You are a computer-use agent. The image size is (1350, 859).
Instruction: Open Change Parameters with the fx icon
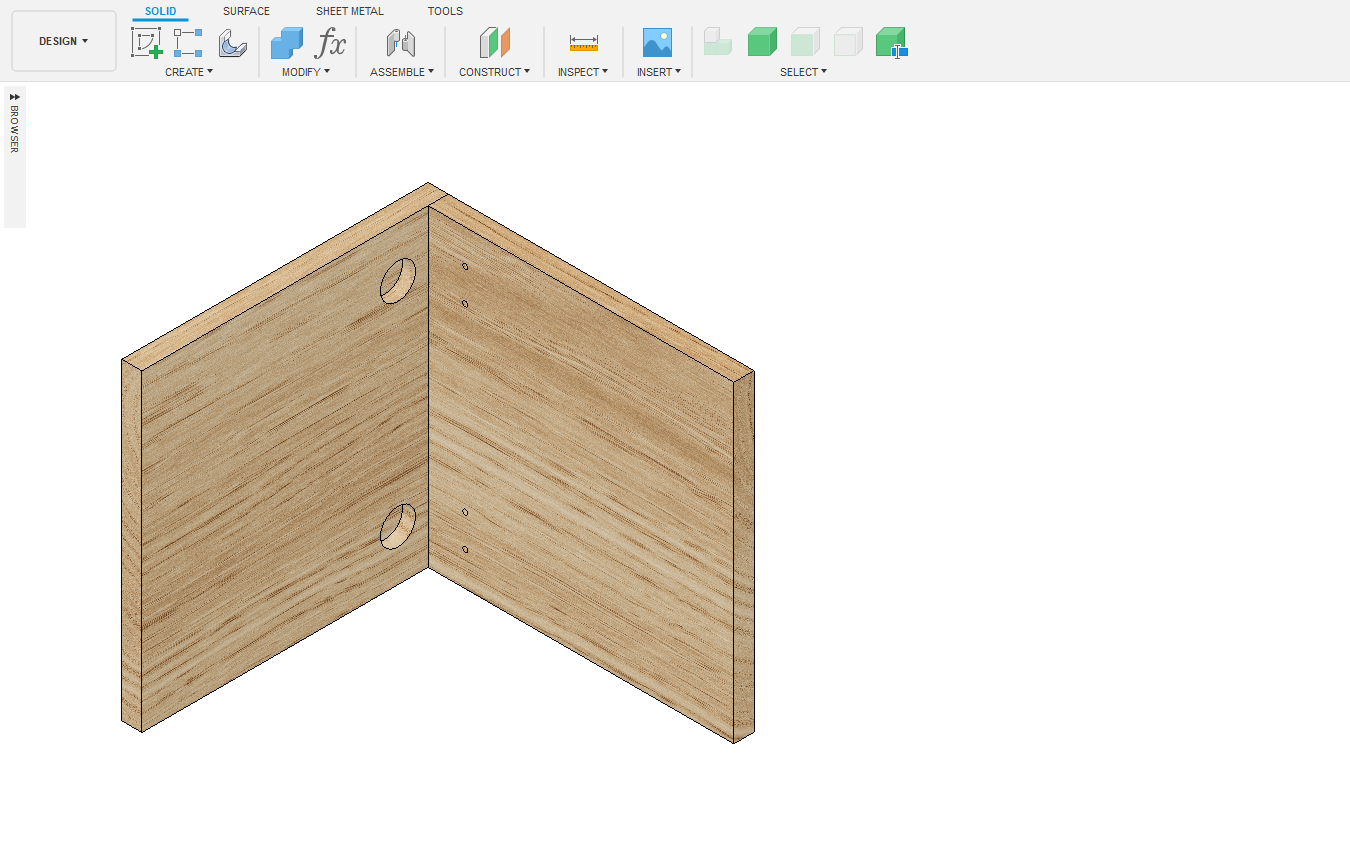(330, 43)
